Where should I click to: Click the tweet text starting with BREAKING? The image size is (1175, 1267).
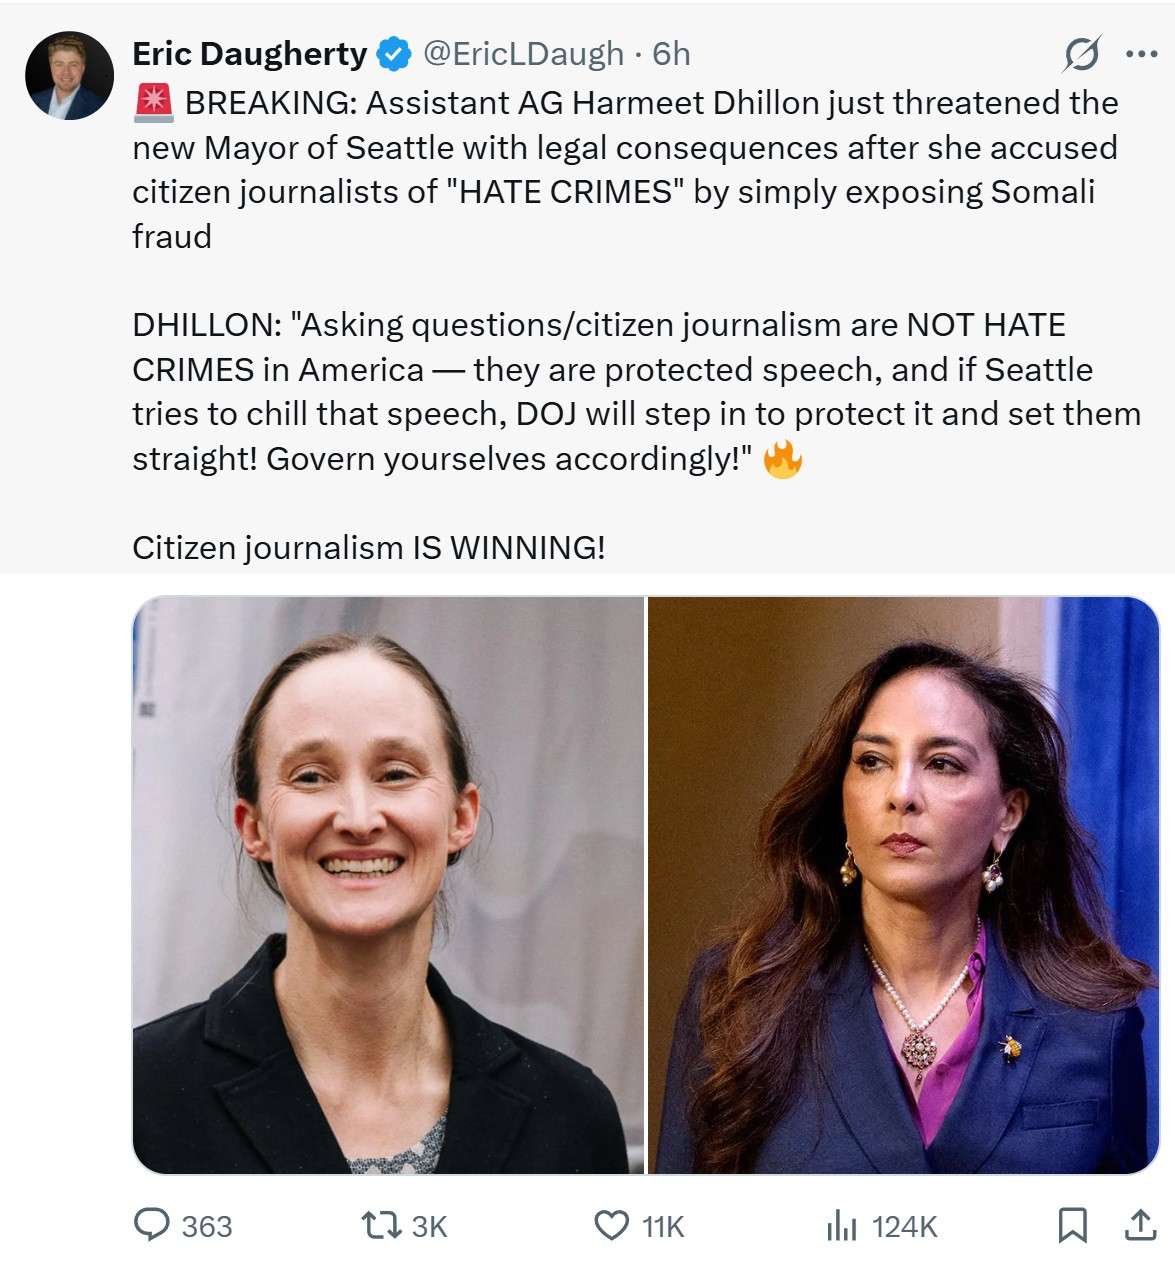click(x=637, y=325)
